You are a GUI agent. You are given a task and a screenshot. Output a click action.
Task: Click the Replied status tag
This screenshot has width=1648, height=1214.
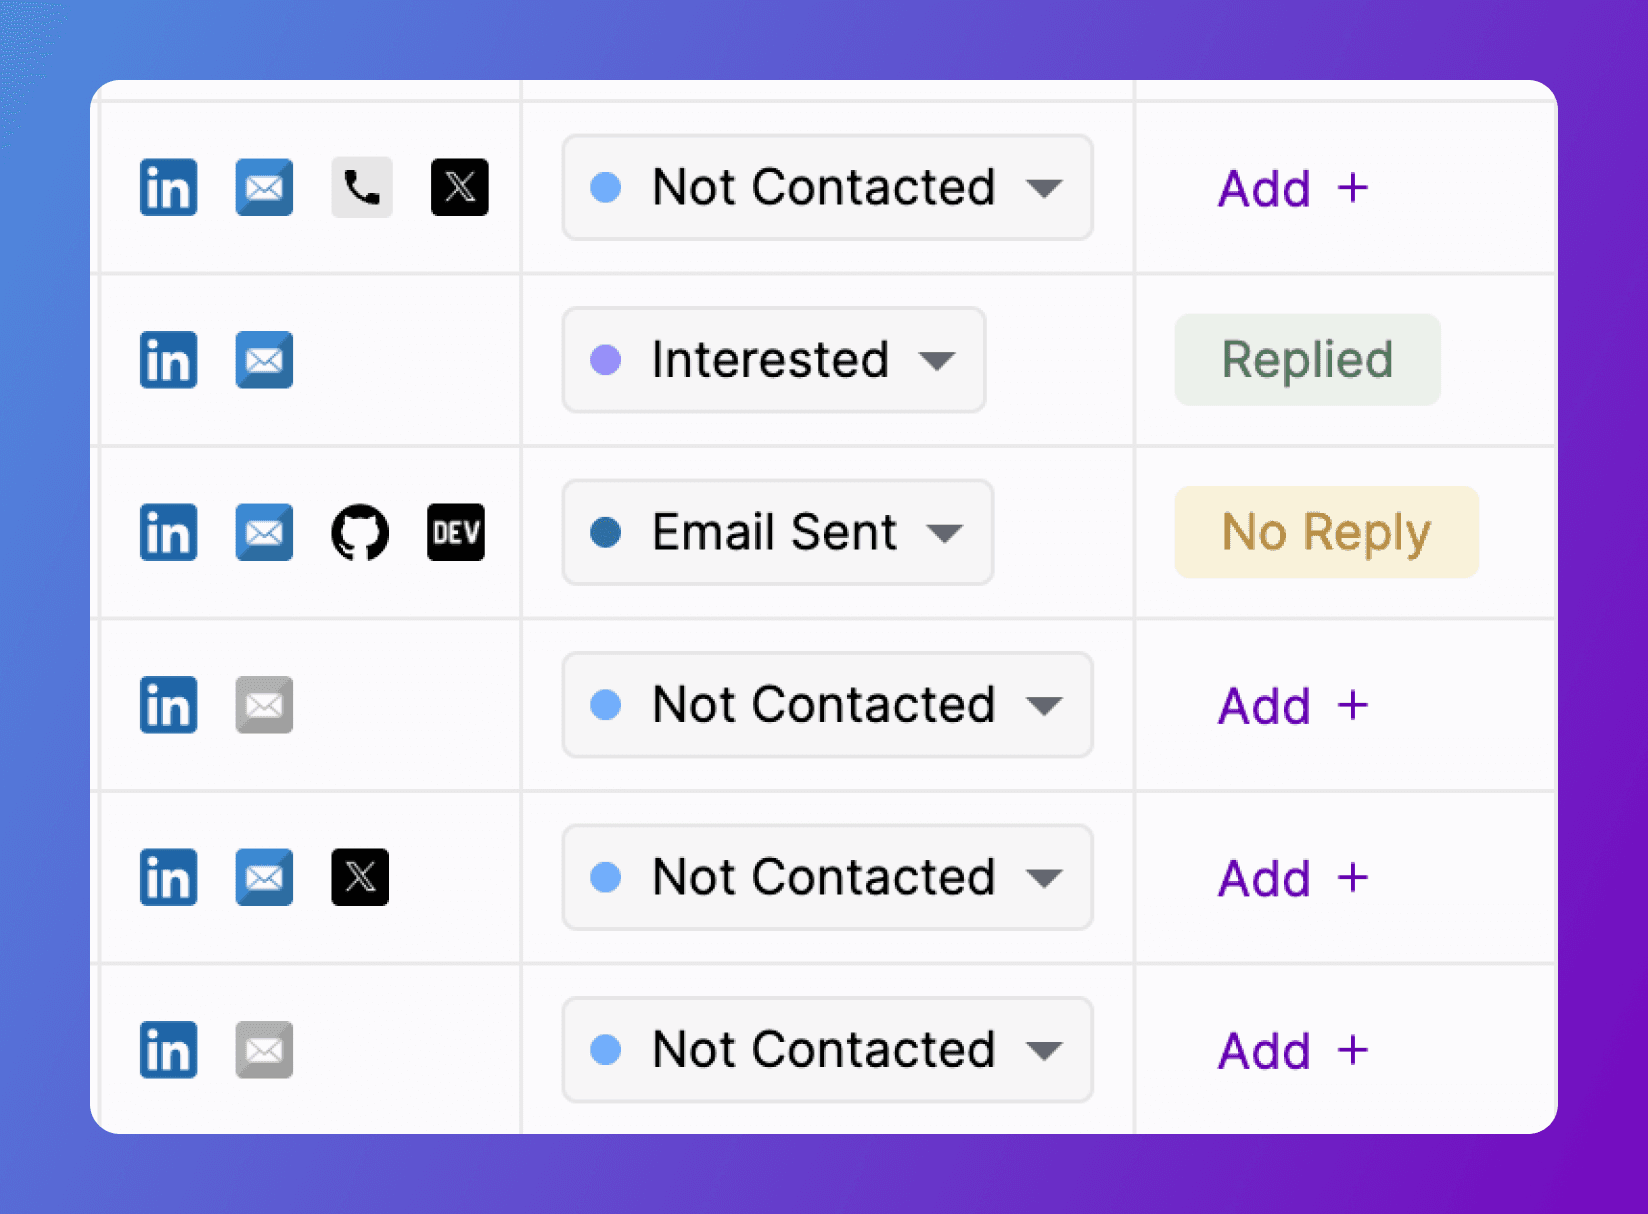(x=1307, y=360)
